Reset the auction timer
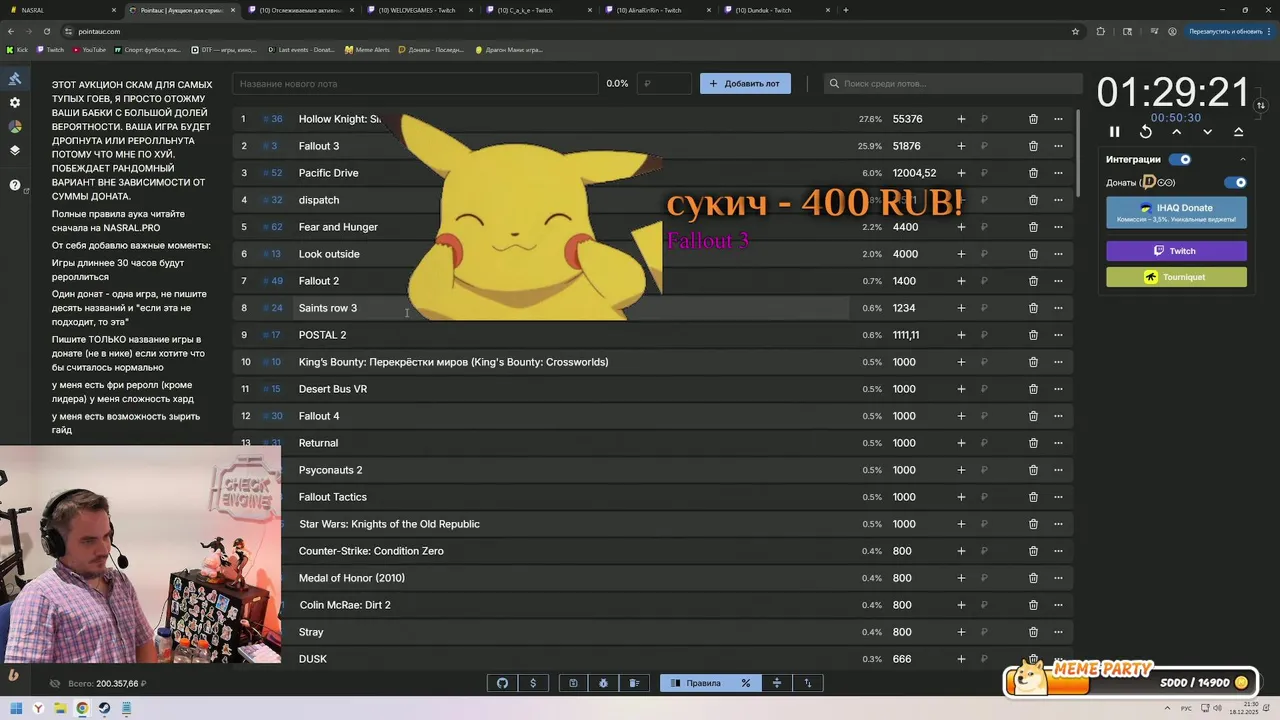 [1146, 132]
